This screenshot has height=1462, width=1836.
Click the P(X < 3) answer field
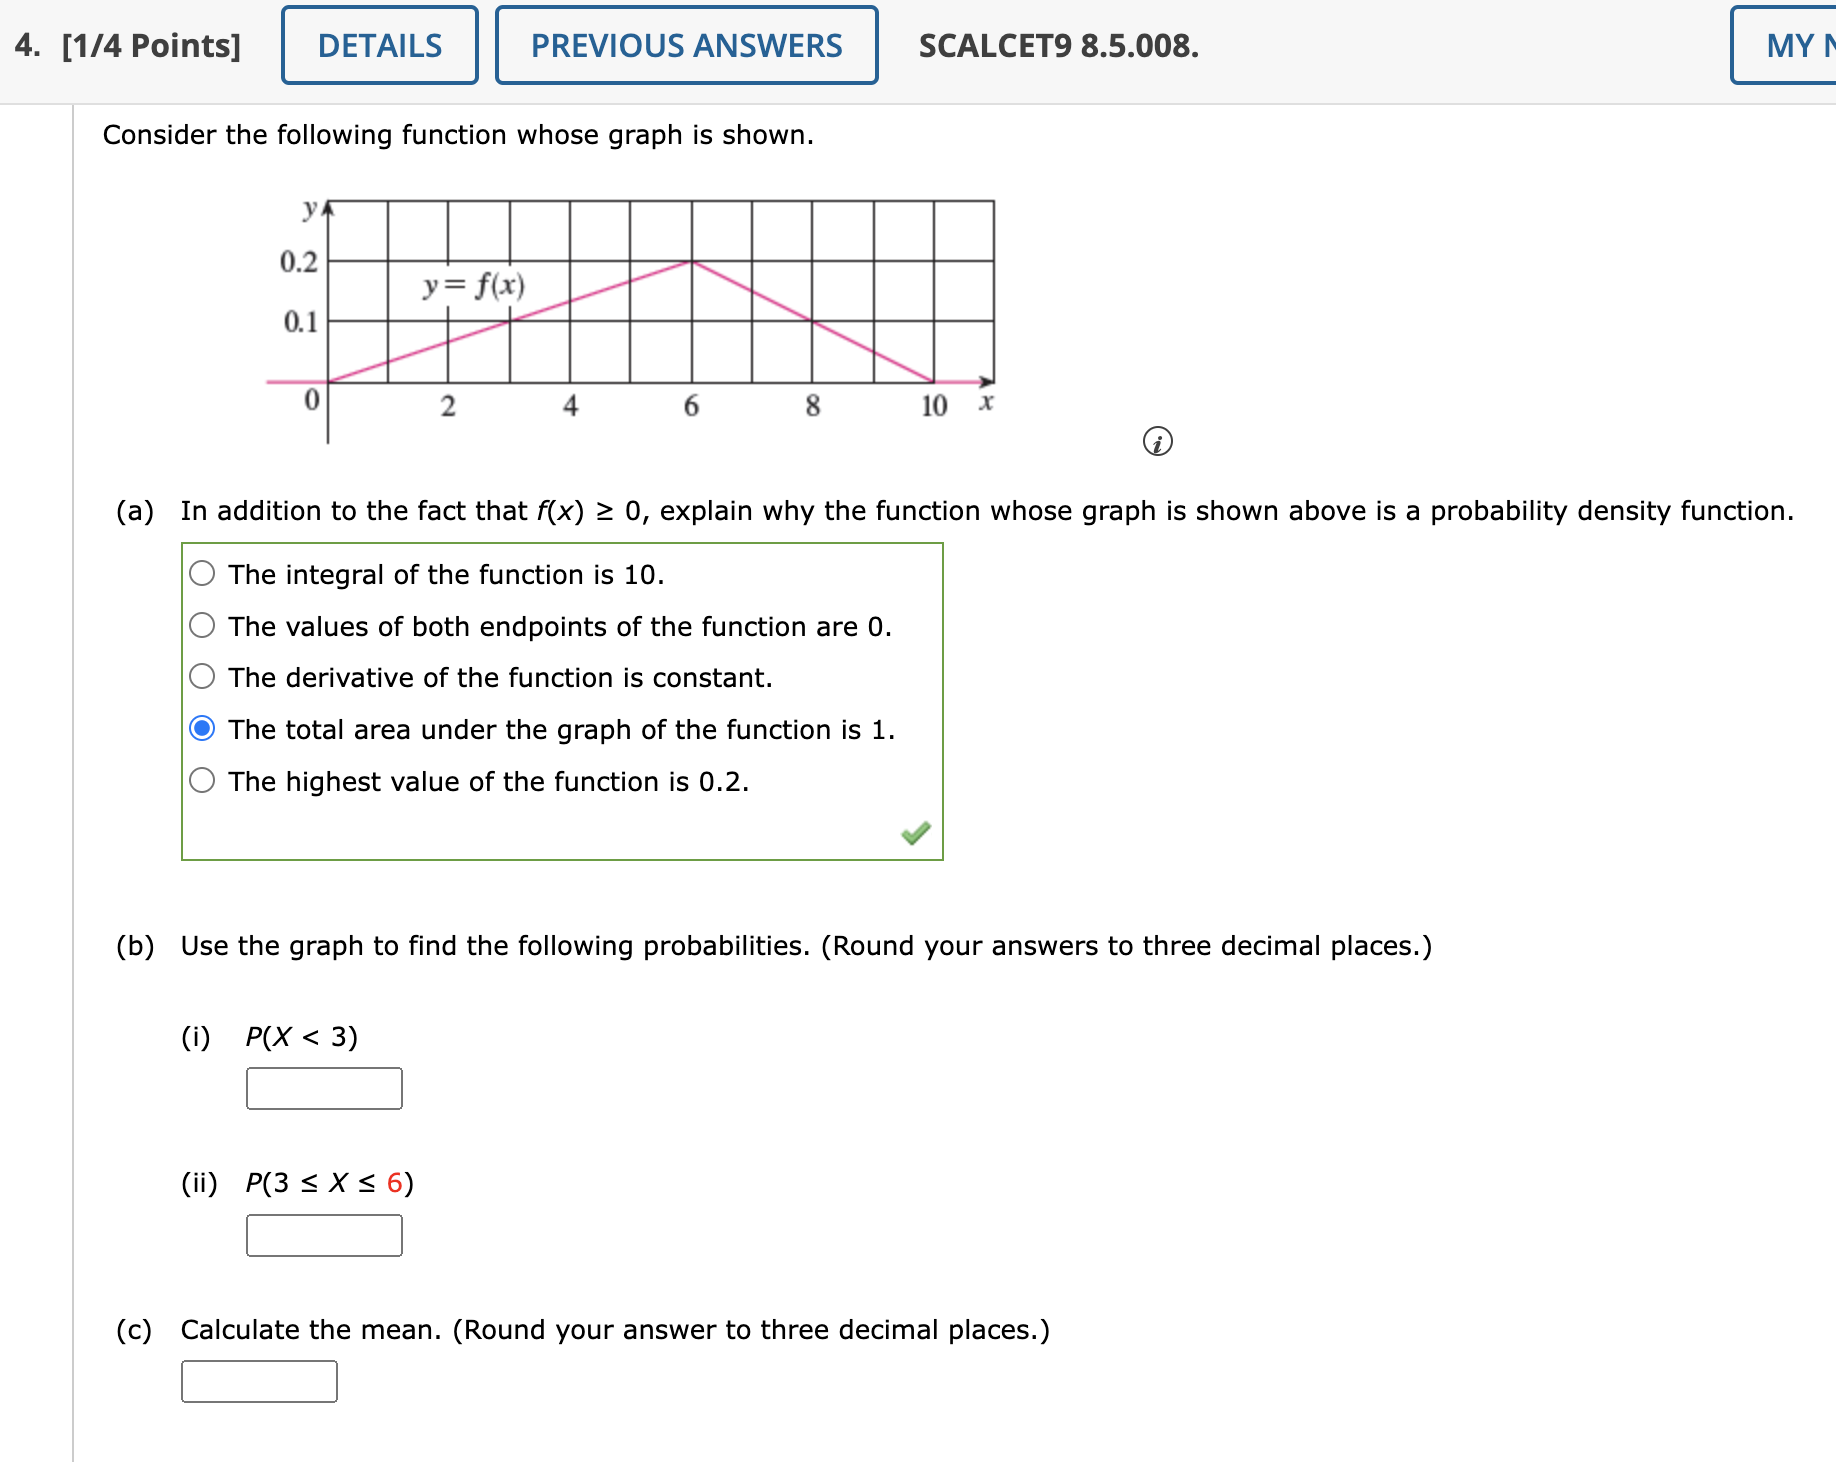pyautogui.click(x=323, y=1088)
